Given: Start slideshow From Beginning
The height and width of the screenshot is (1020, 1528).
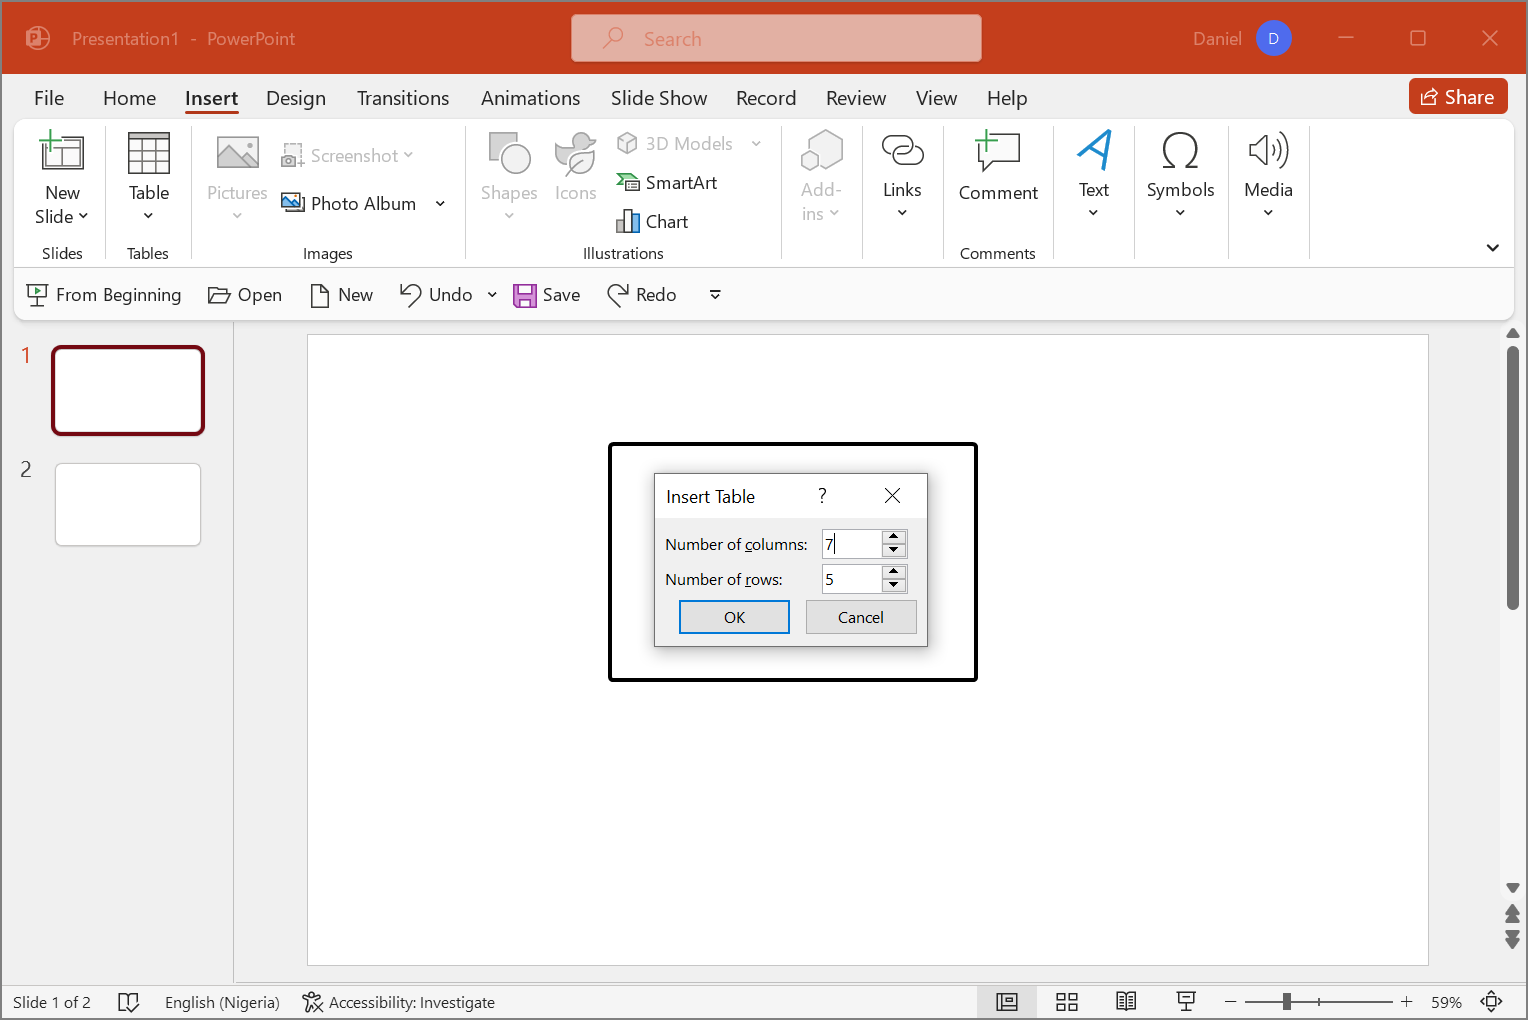Looking at the screenshot, I should (104, 295).
